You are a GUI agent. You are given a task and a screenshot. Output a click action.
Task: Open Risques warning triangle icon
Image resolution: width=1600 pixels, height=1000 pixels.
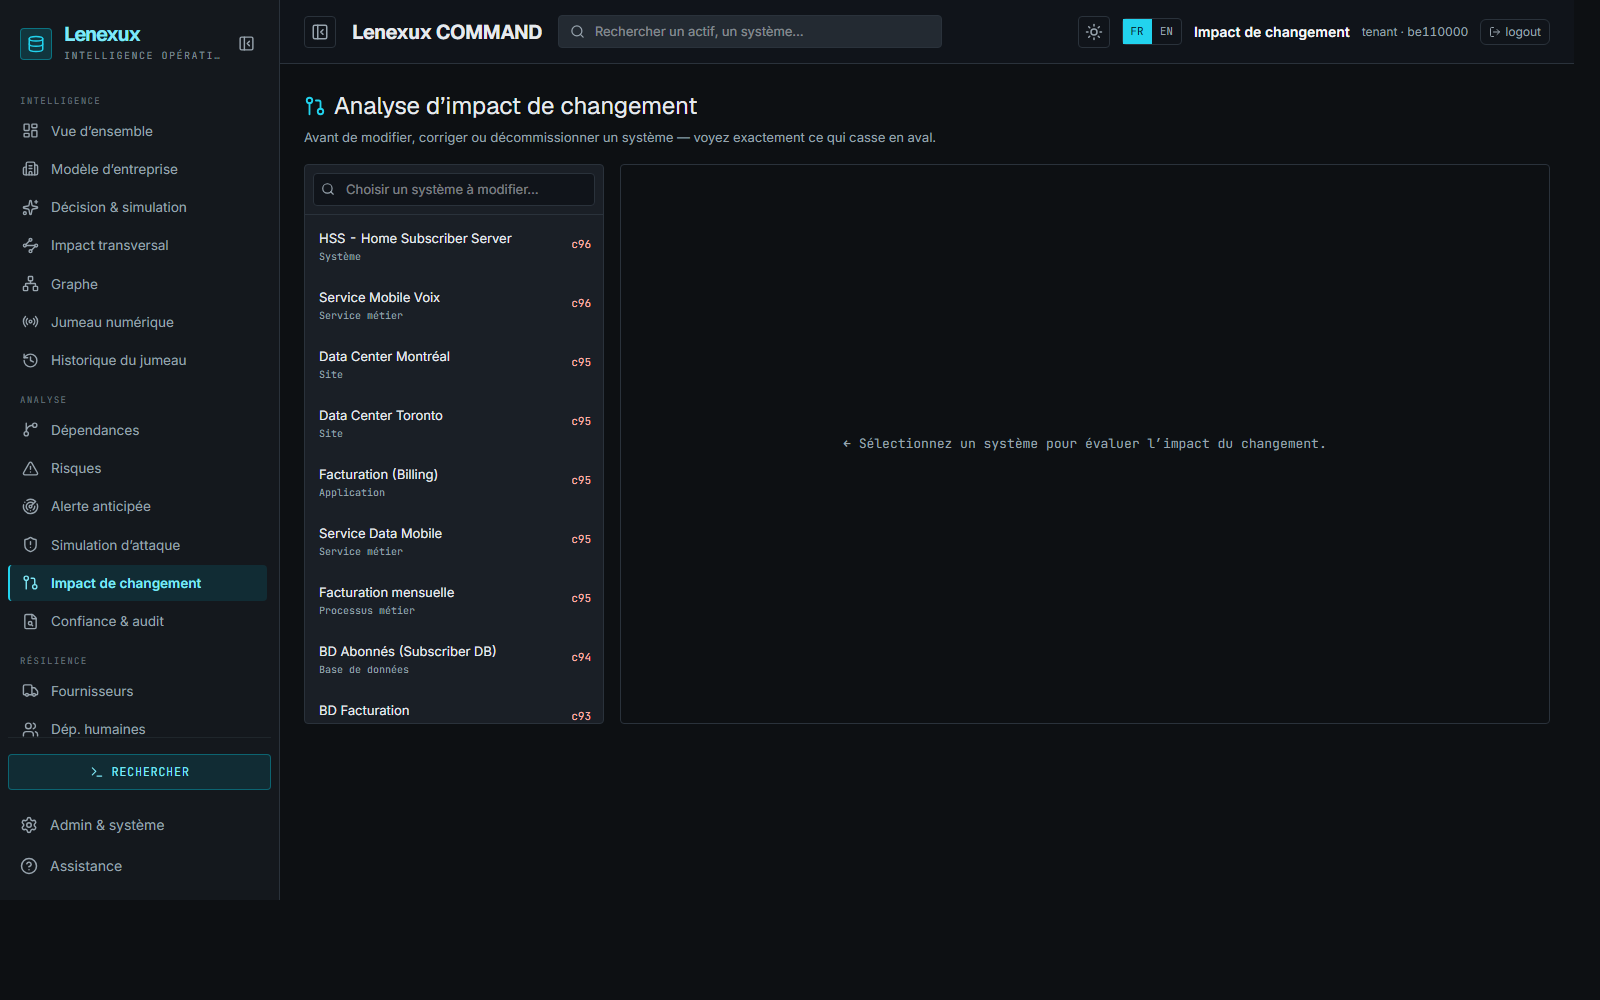(x=31, y=468)
